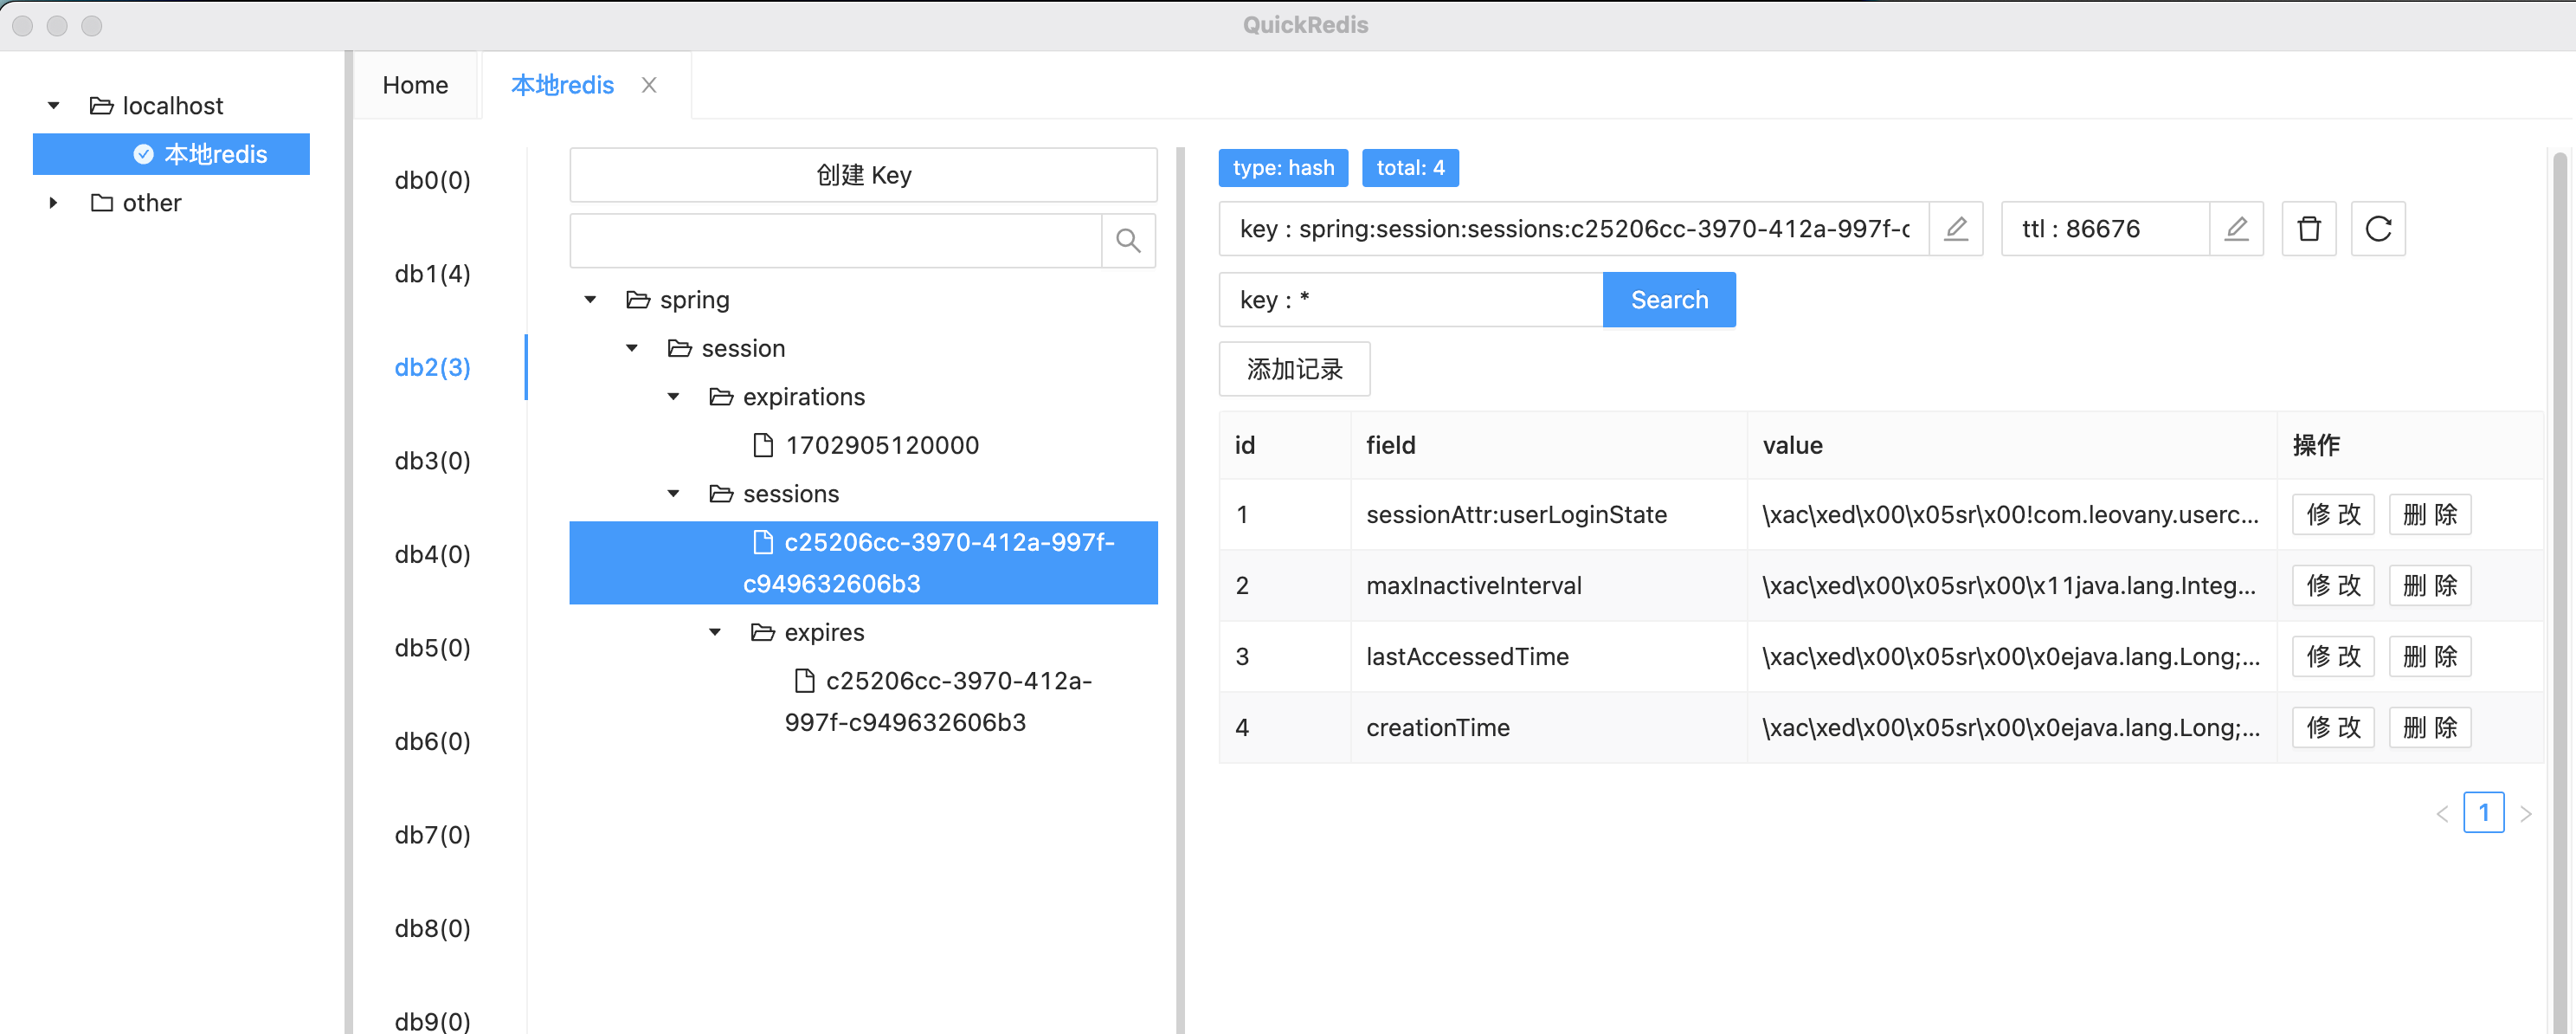Select database db8(0)

433,928
